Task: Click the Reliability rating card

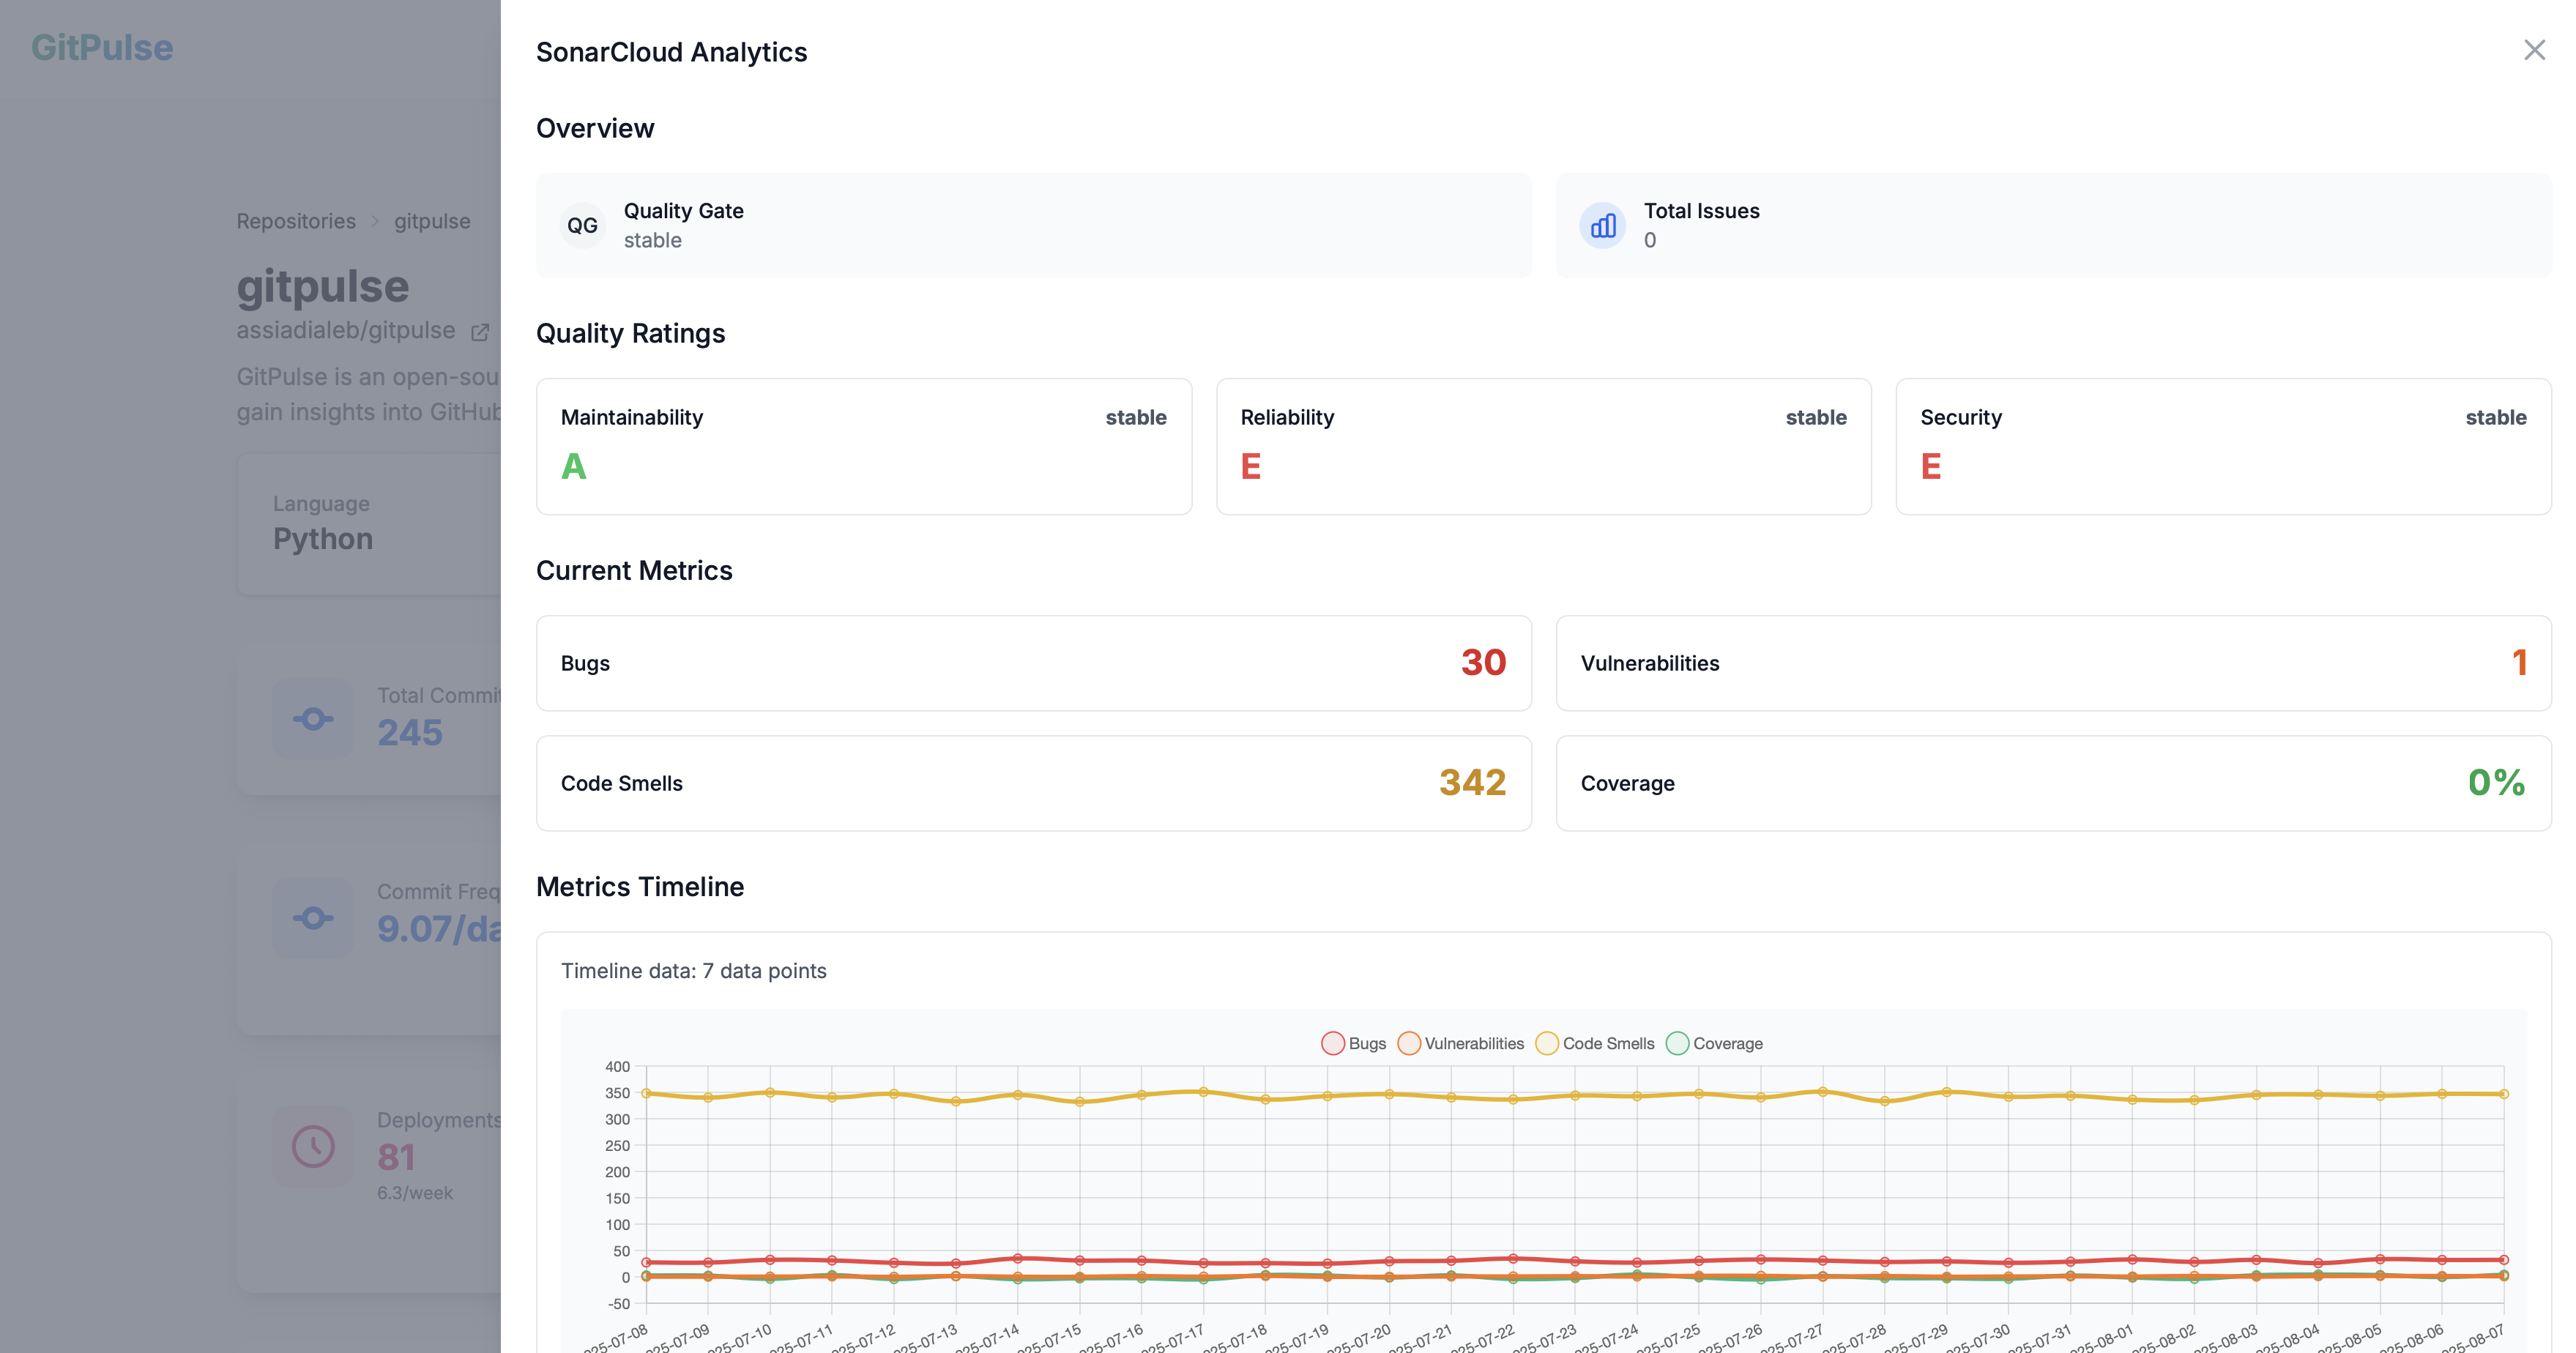Action: [1544, 446]
